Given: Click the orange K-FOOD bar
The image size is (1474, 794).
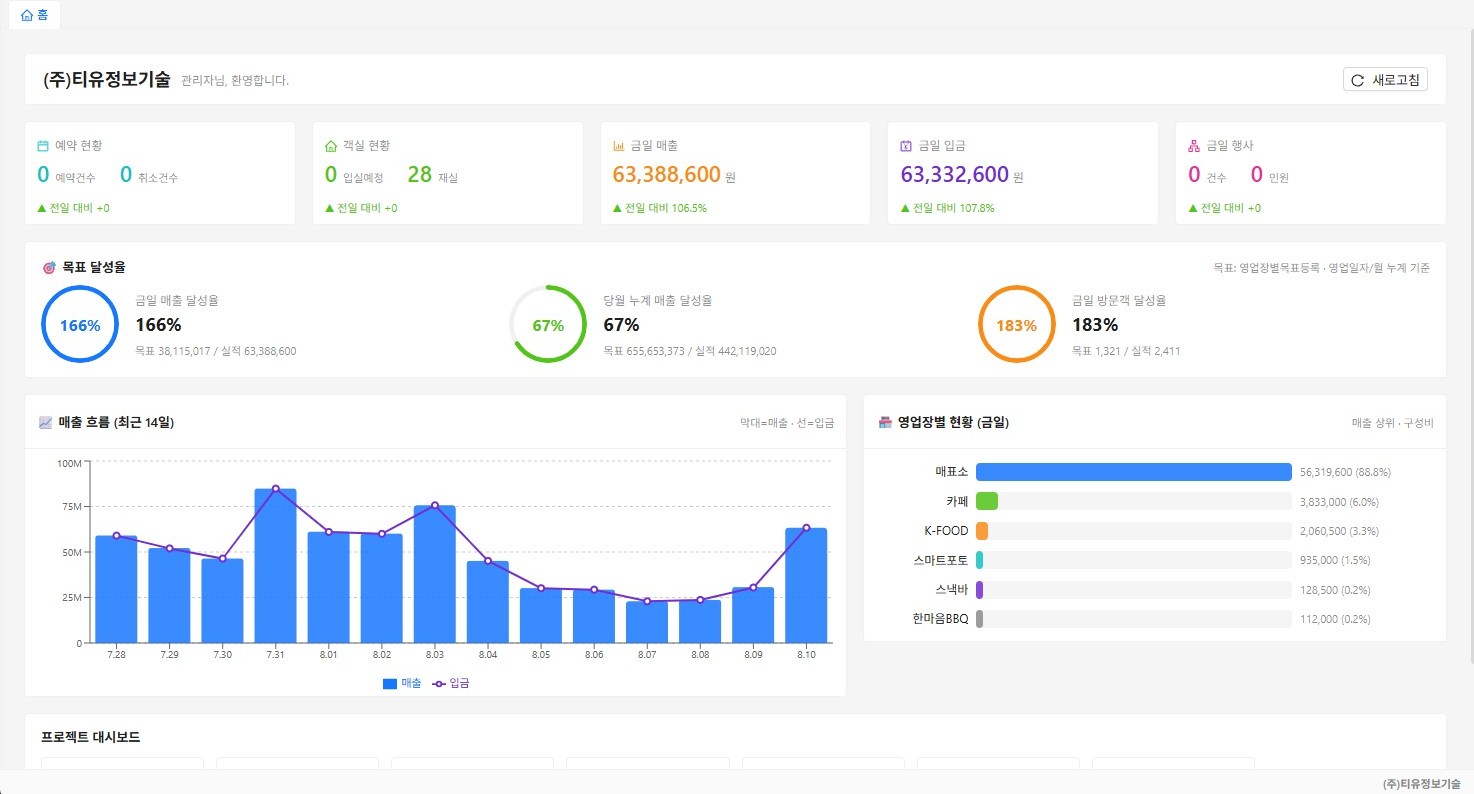Looking at the screenshot, I should (982, 531).
